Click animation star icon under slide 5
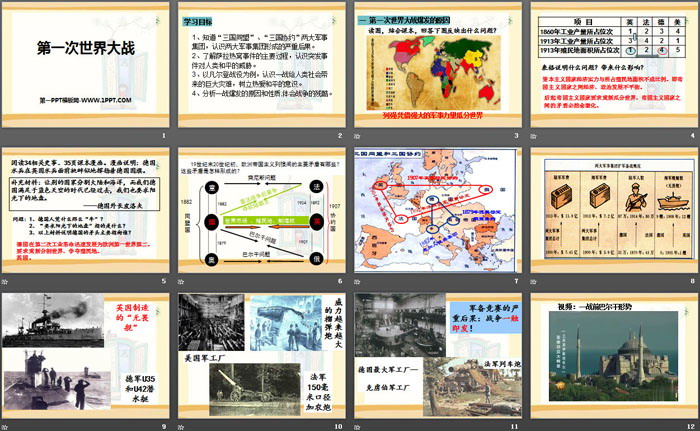This screenshot has height=431, width=700. pyautogui.click(x=4, y=281)
